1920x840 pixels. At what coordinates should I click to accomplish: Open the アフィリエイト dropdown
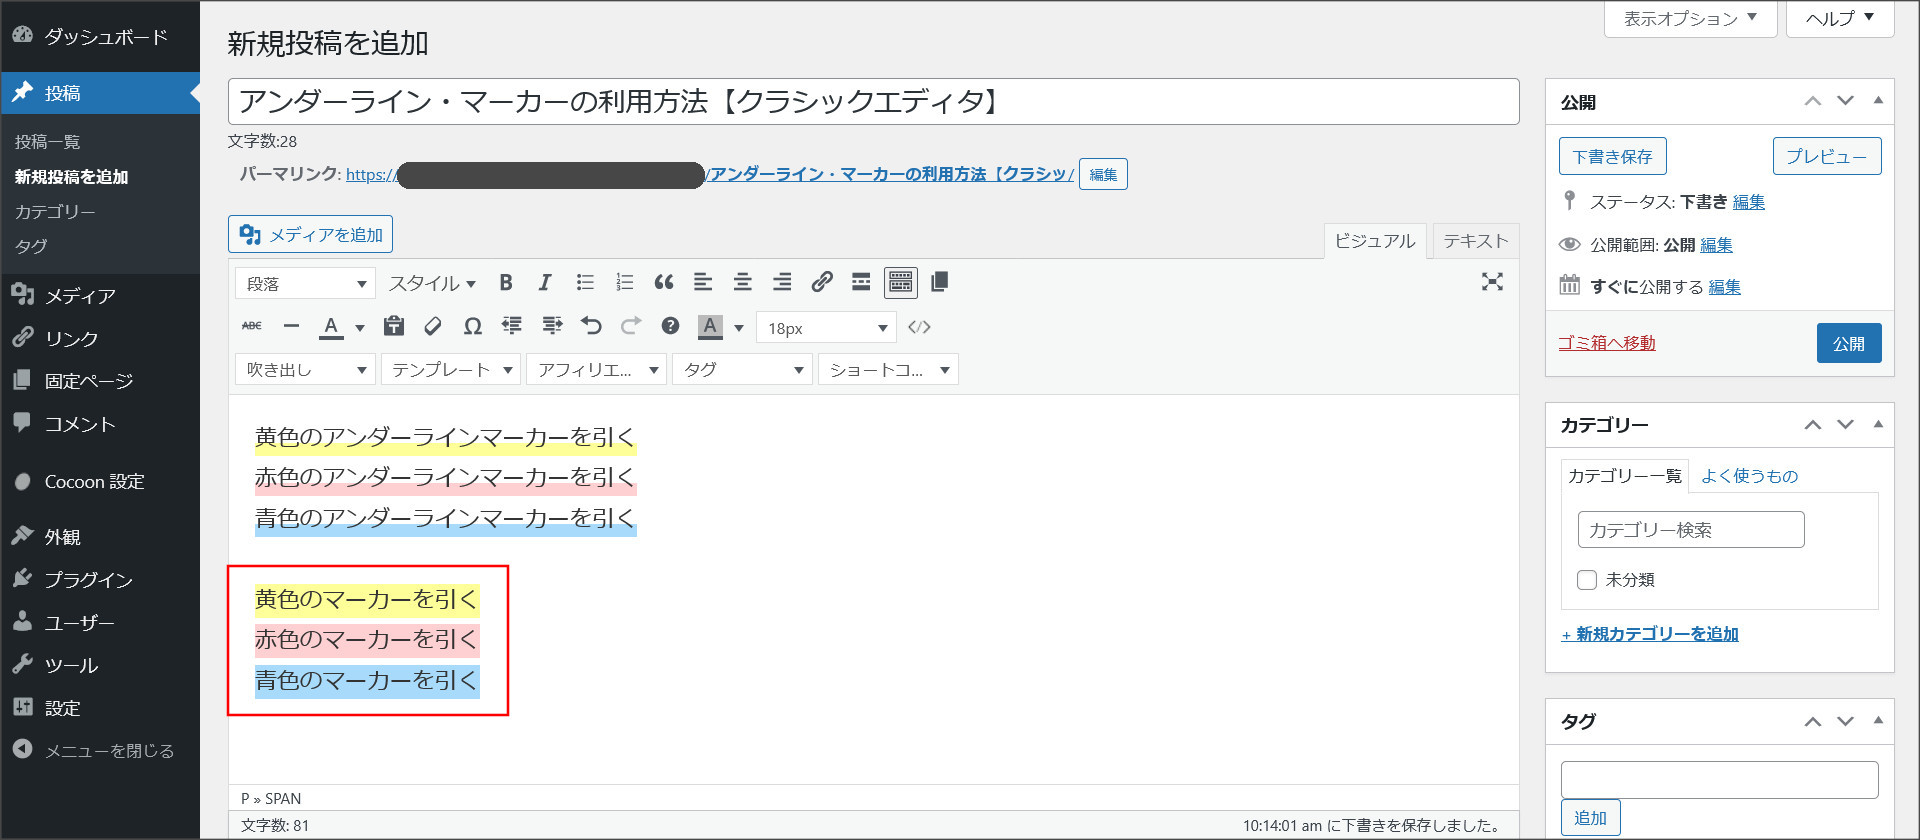point(597,370)
